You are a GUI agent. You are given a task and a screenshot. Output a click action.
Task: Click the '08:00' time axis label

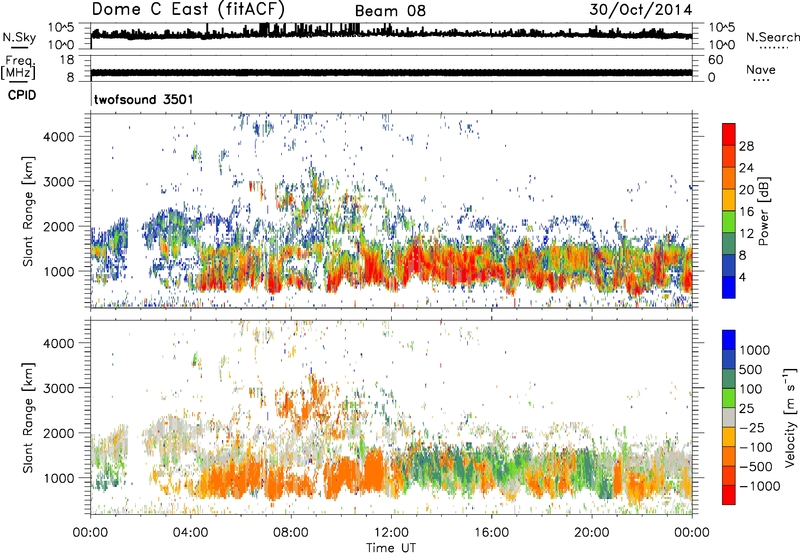pos(291,533)
